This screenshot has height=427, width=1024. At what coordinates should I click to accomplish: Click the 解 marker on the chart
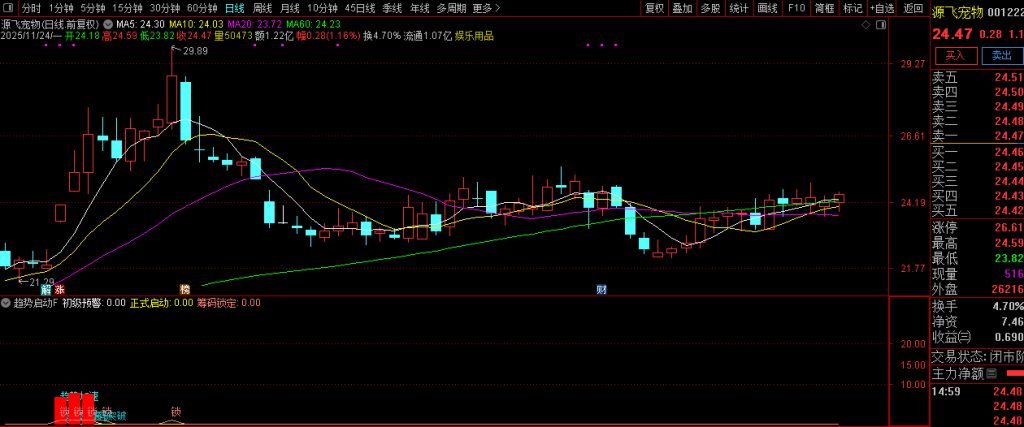pyautogui.click(x=46, y=289)
